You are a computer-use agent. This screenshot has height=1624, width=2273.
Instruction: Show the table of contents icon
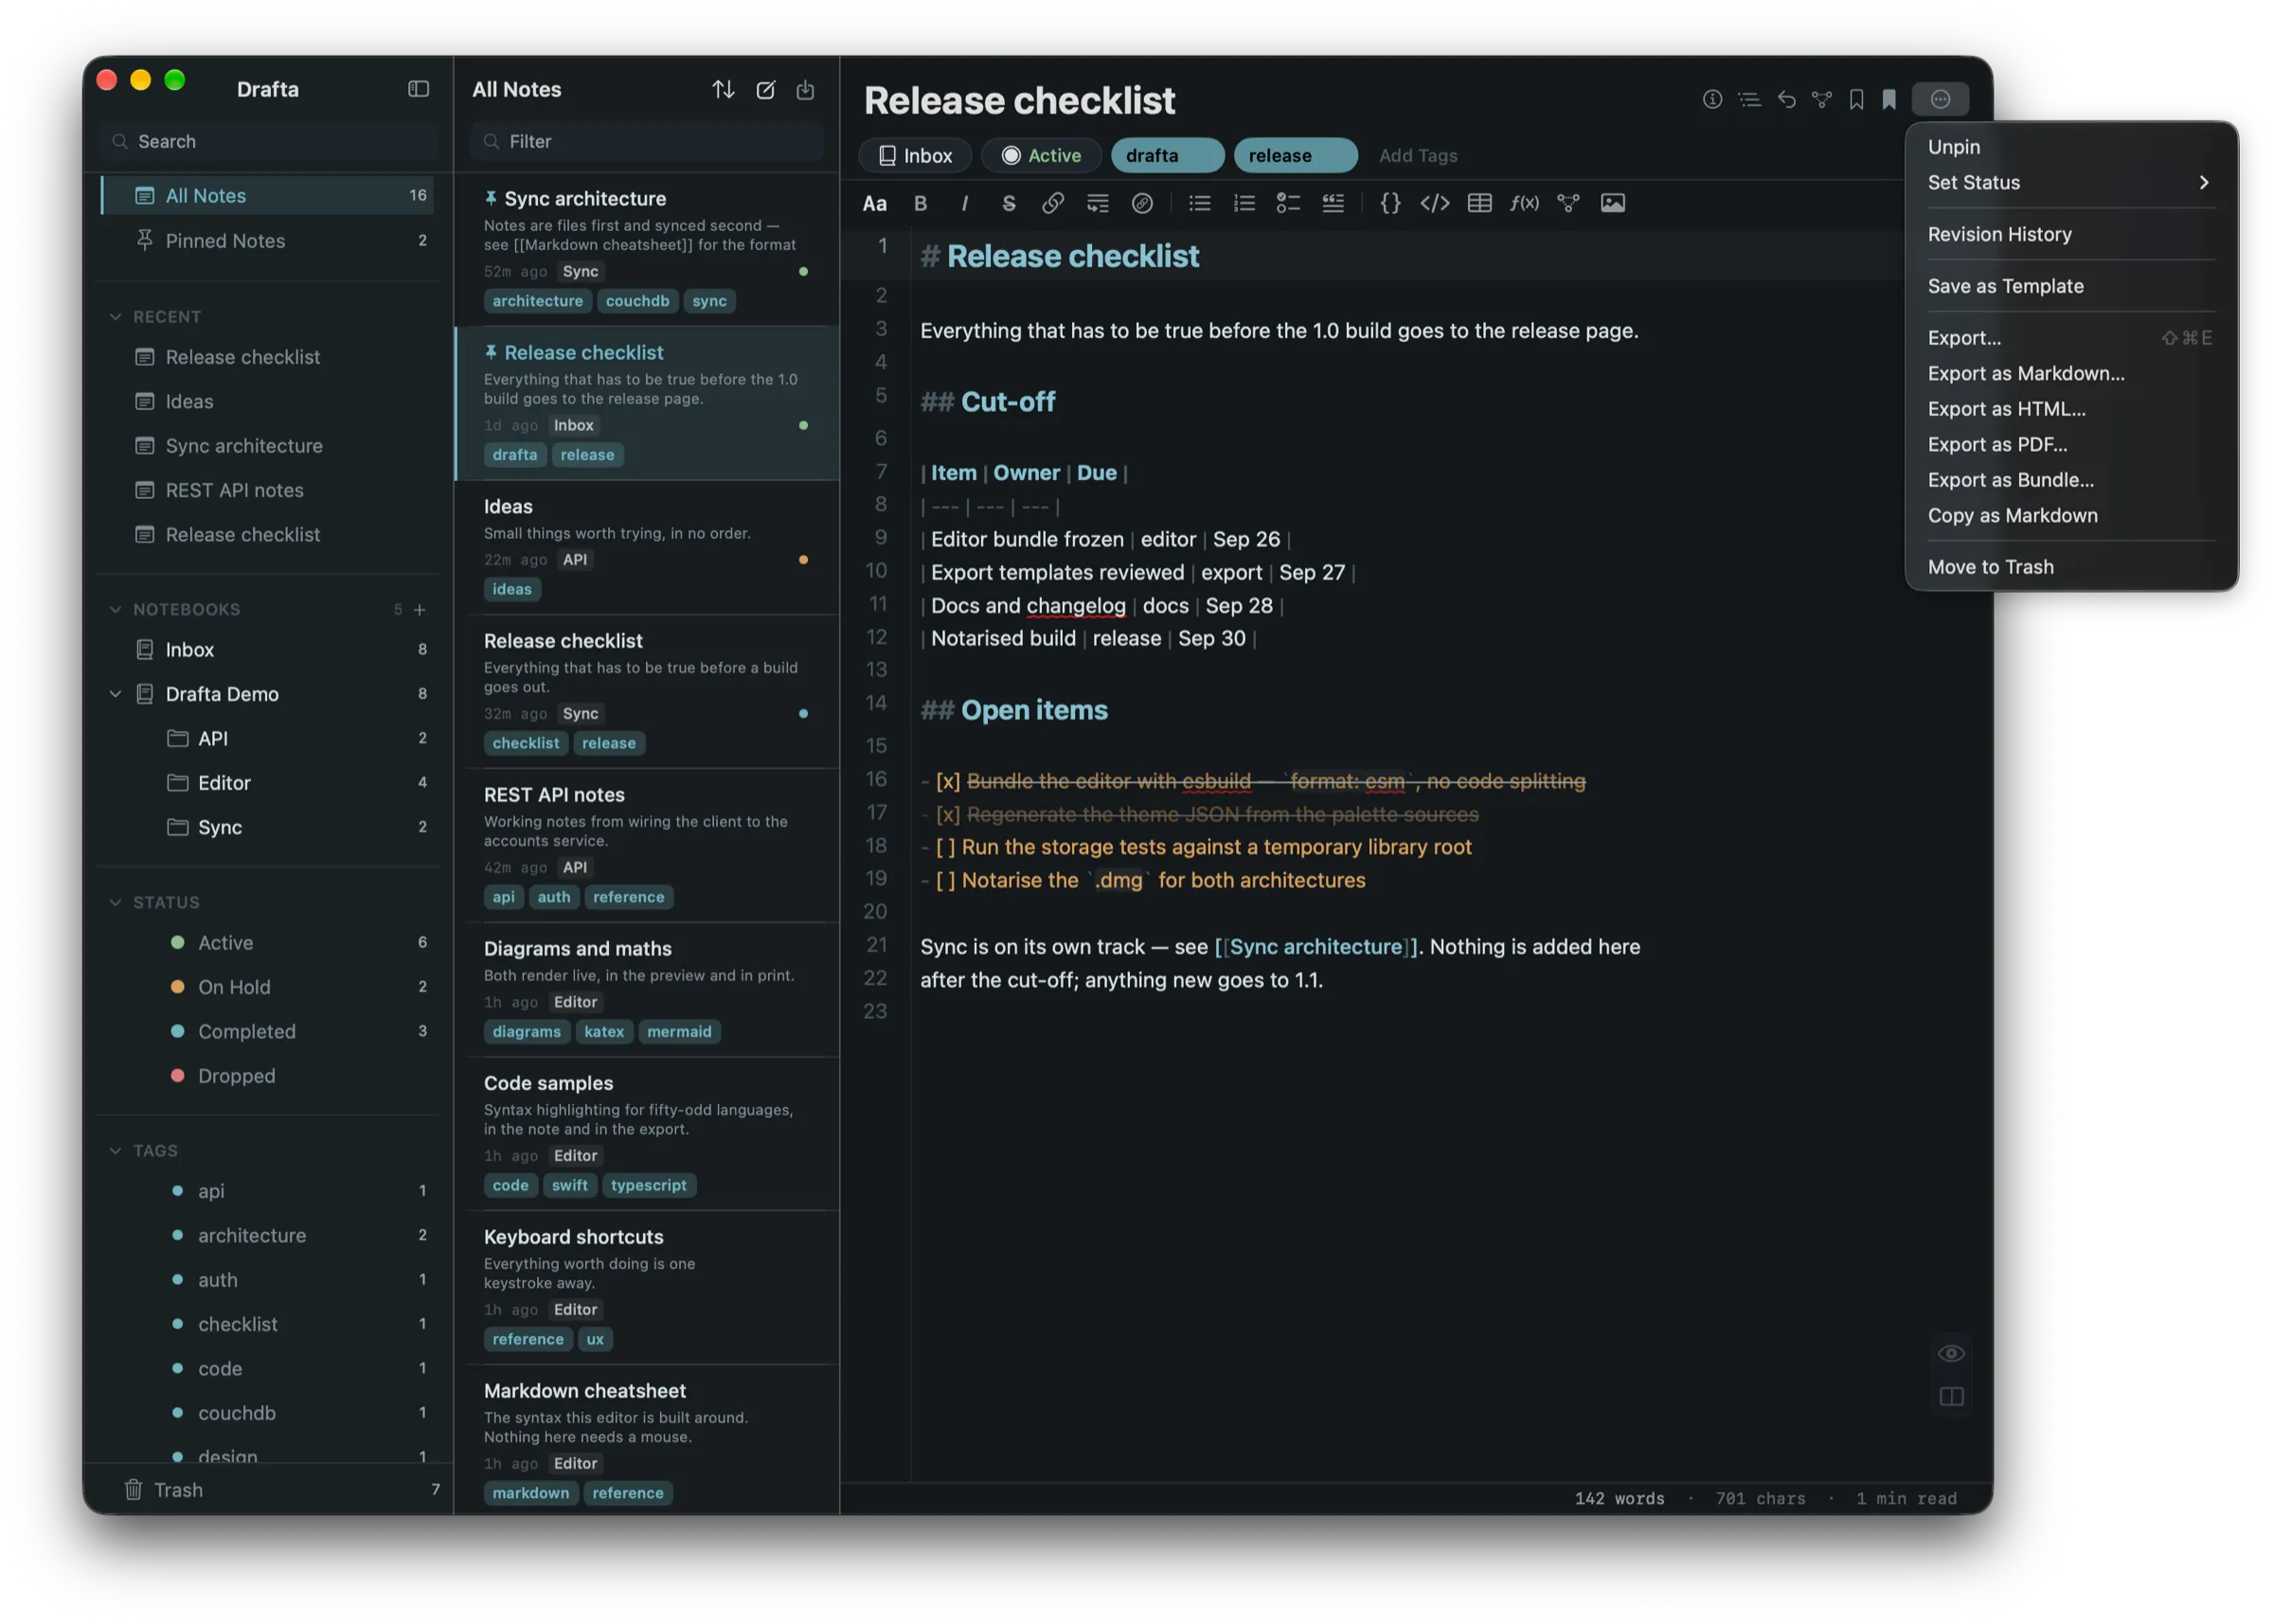point(1749,99)
